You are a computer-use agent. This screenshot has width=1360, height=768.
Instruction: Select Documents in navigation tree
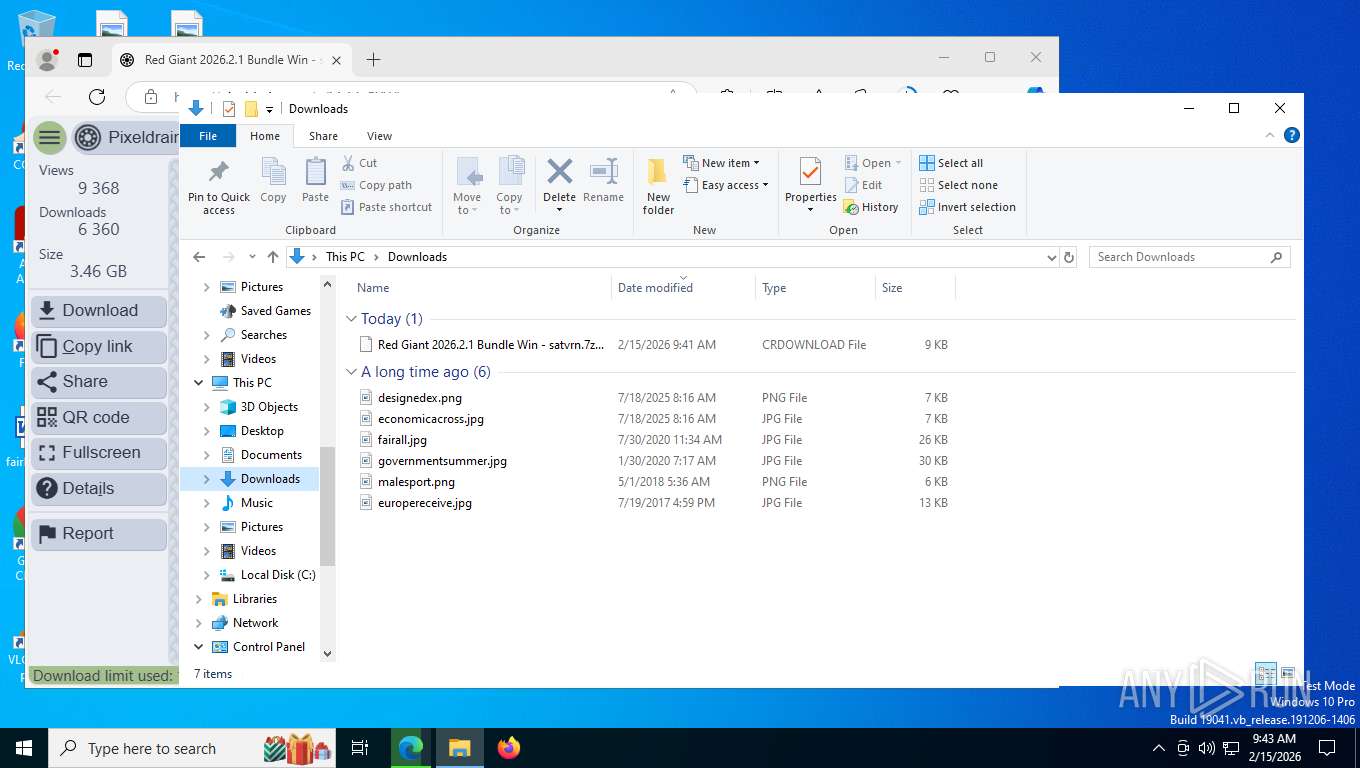tap(271, 455)
